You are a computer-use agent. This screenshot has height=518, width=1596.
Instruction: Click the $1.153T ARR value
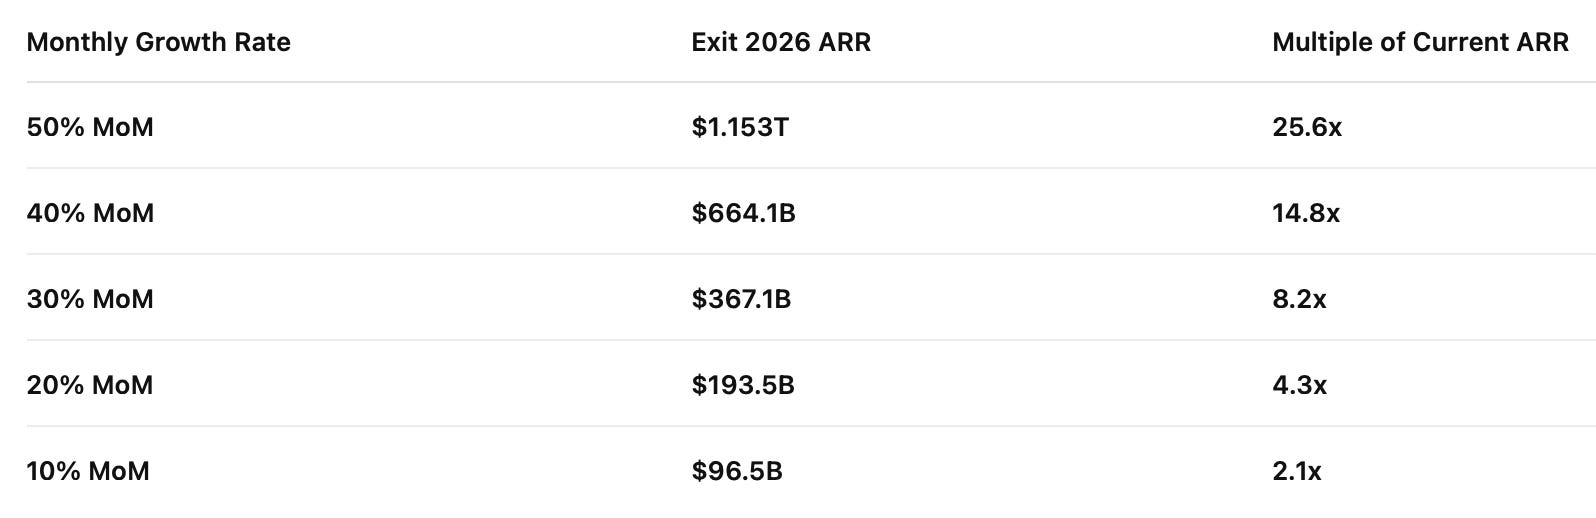[740, 127]
